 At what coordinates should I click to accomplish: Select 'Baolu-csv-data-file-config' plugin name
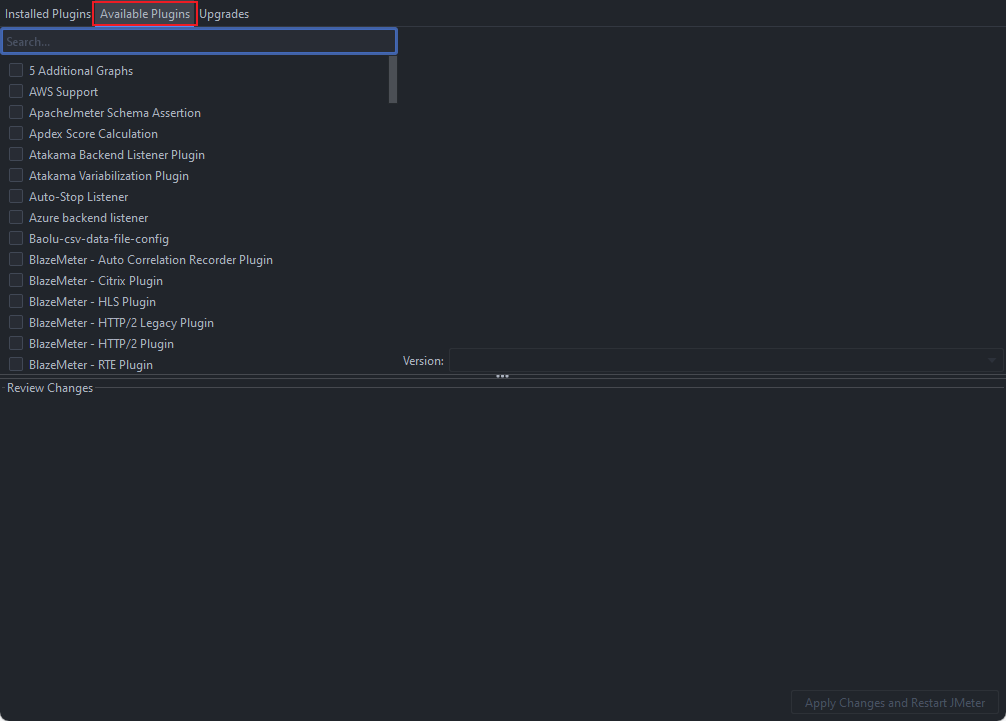(99, 239)
